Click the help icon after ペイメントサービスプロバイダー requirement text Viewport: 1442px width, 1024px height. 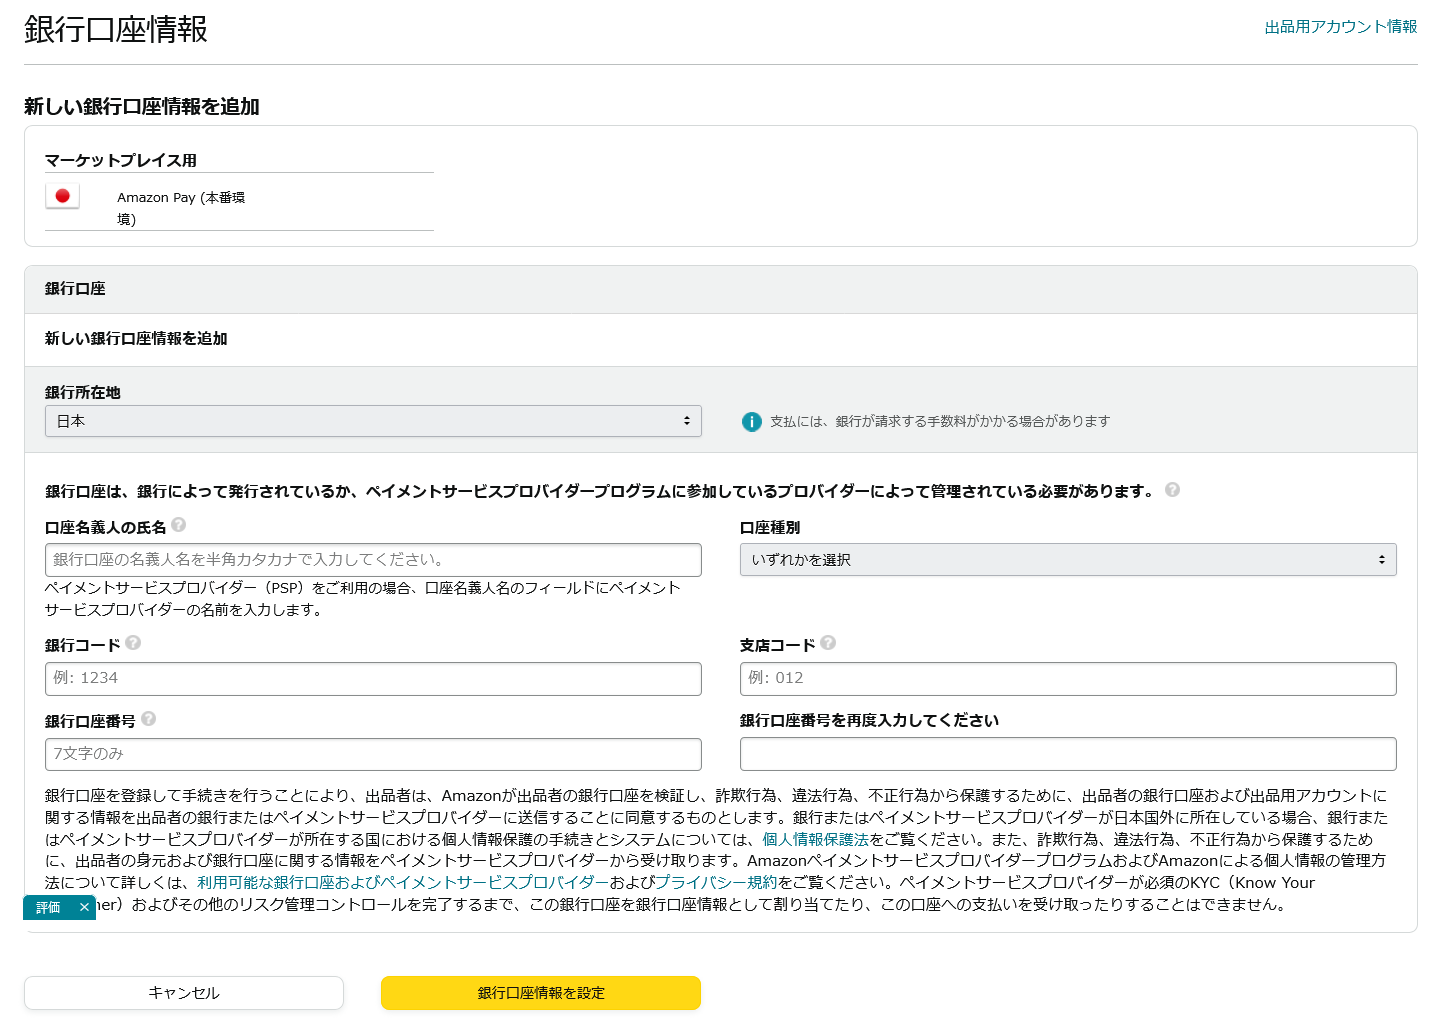pos(1173,490)
